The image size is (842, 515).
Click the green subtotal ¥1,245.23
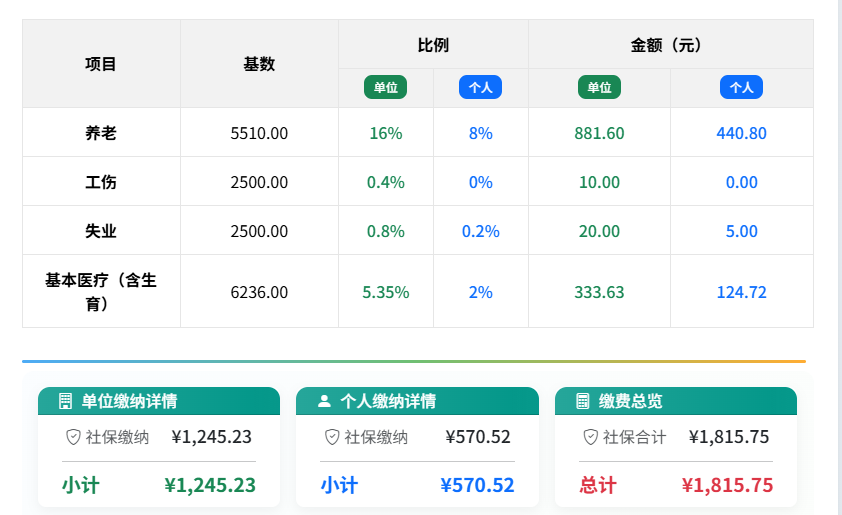pos(210,485)
